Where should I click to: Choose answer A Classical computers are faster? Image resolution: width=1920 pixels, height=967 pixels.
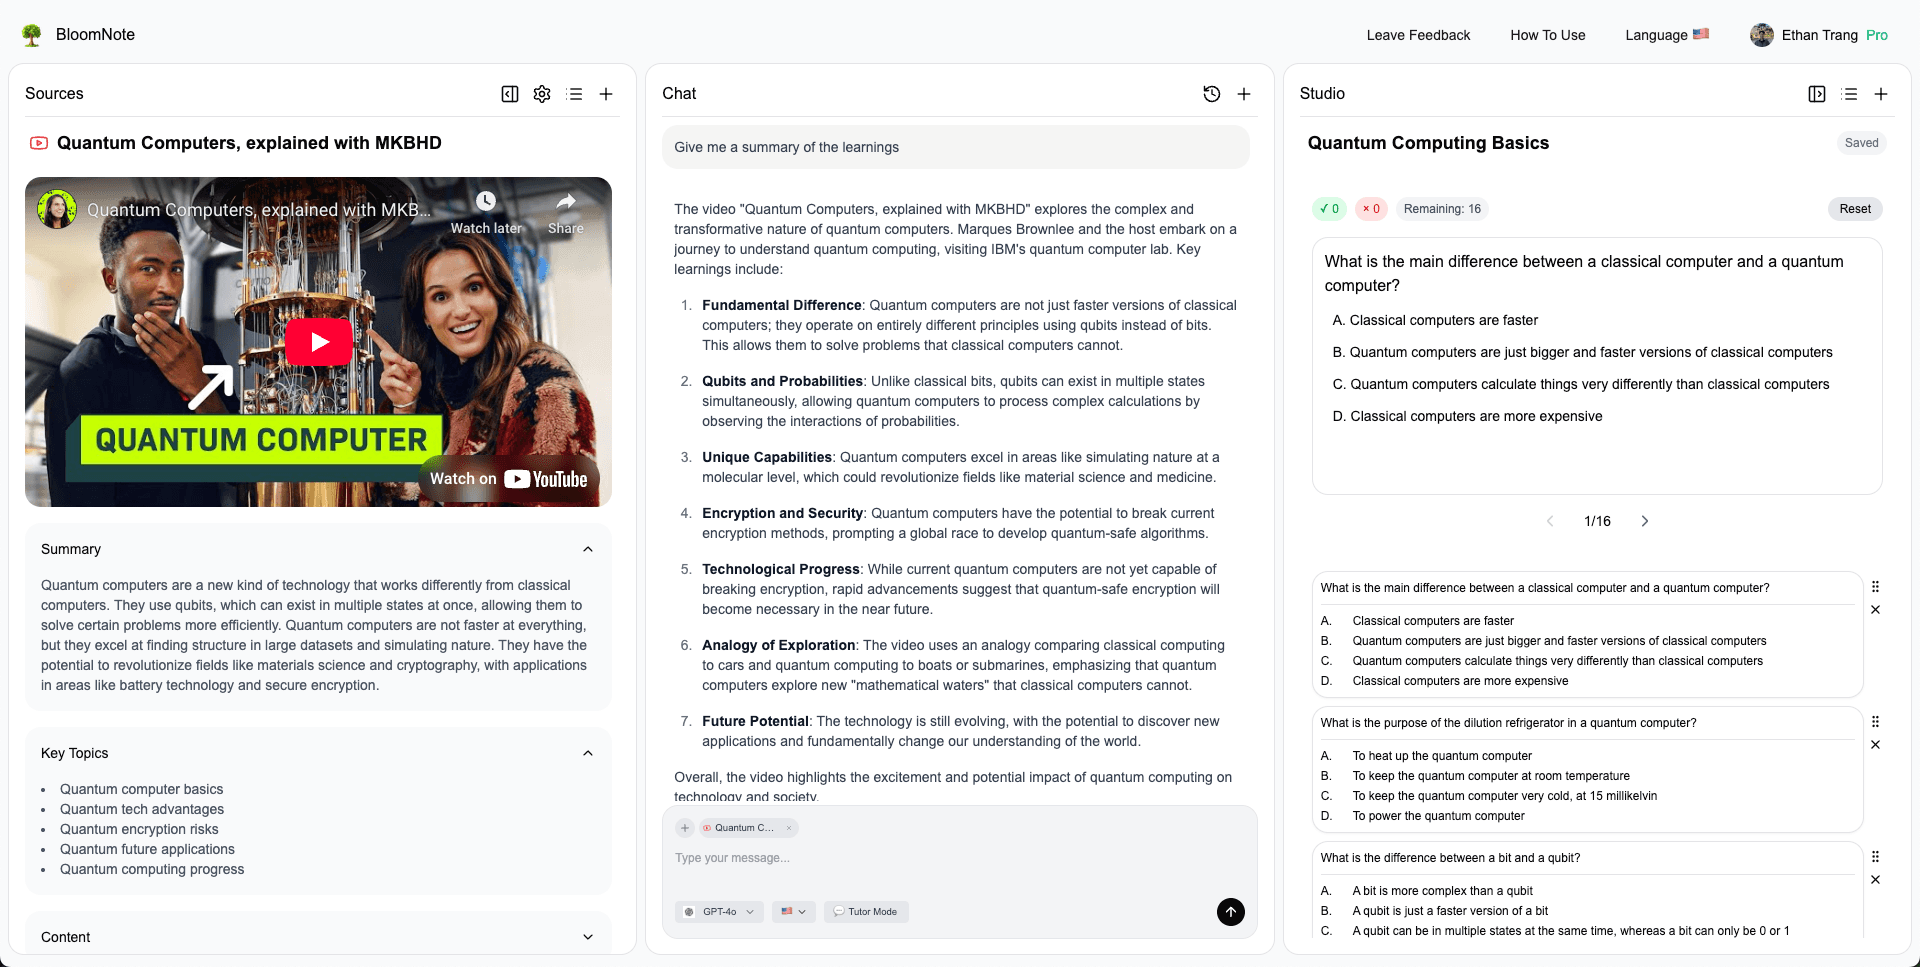pos(1443,320)
